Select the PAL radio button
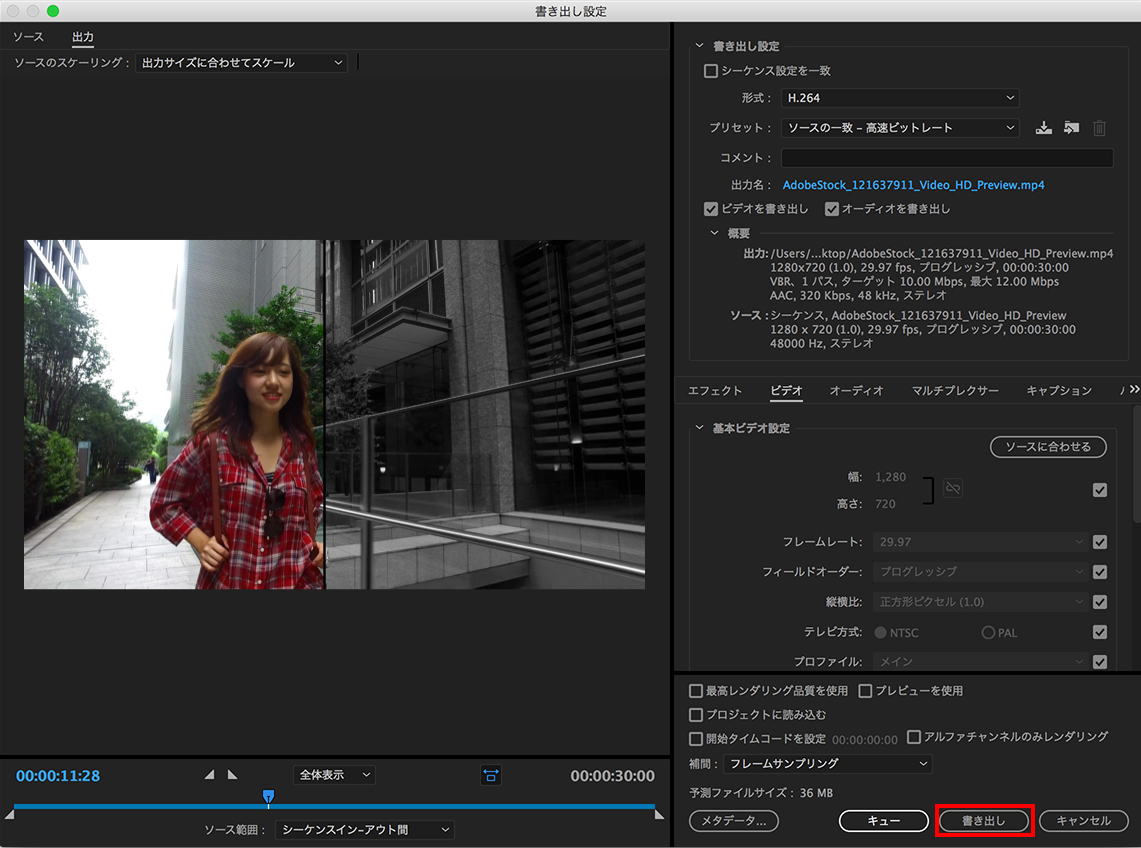 [x=988, y=633]
